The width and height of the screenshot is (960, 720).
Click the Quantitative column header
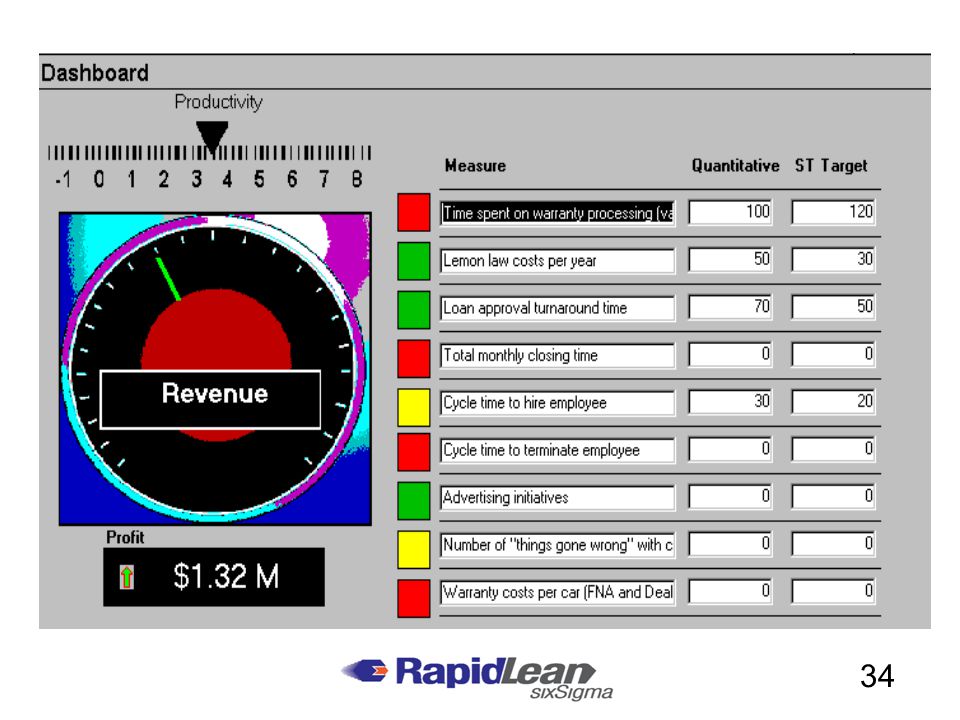[x=735, y=166]
